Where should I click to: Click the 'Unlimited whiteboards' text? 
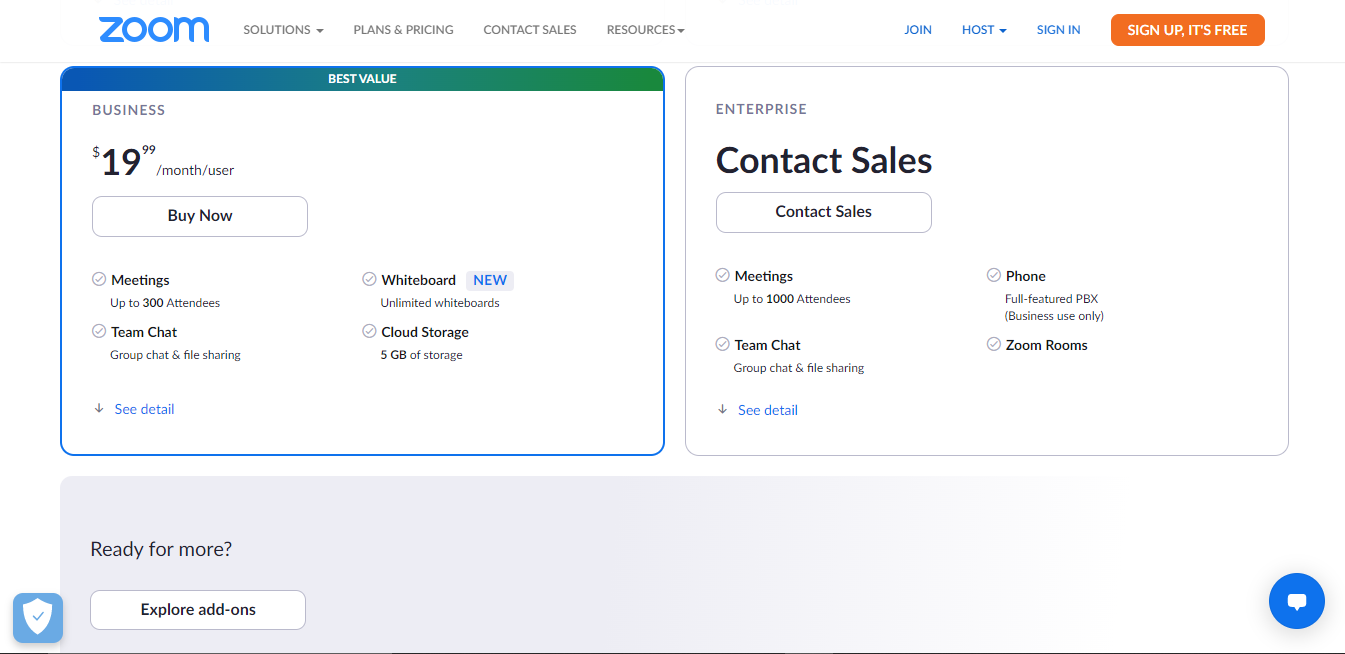[x=440, y=303]
